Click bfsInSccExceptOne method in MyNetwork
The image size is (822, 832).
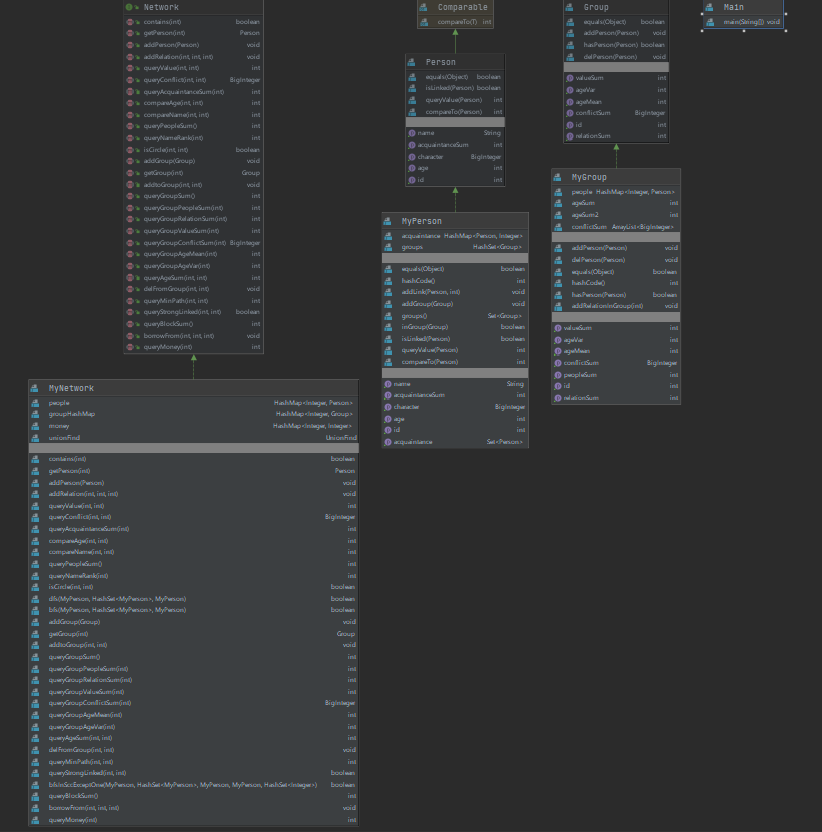click(182, 785)
